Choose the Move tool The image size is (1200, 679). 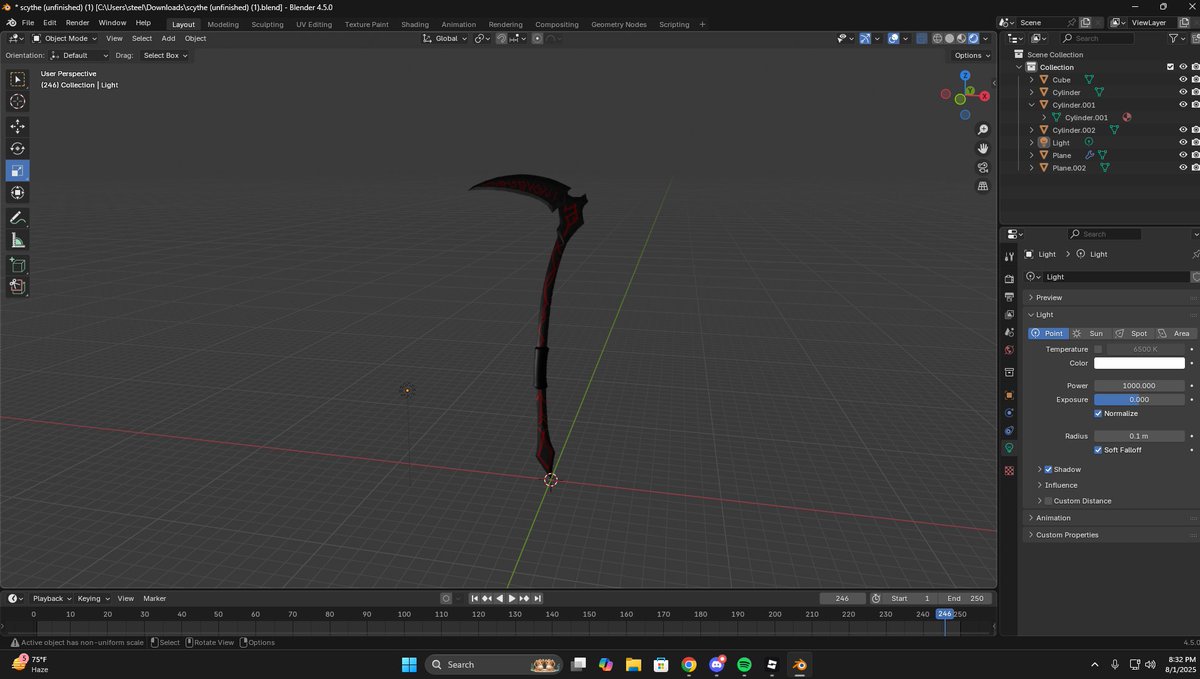(x=18, y=126)
